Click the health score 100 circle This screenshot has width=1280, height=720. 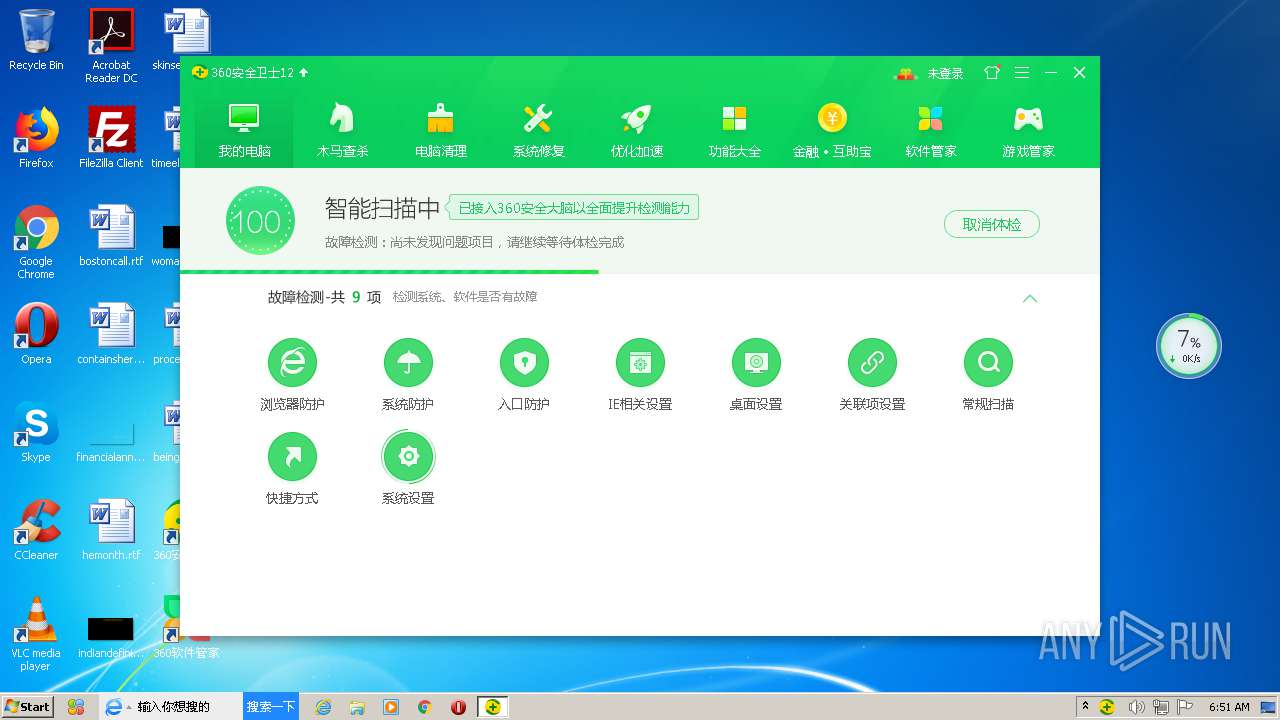(x=260, y=221)
